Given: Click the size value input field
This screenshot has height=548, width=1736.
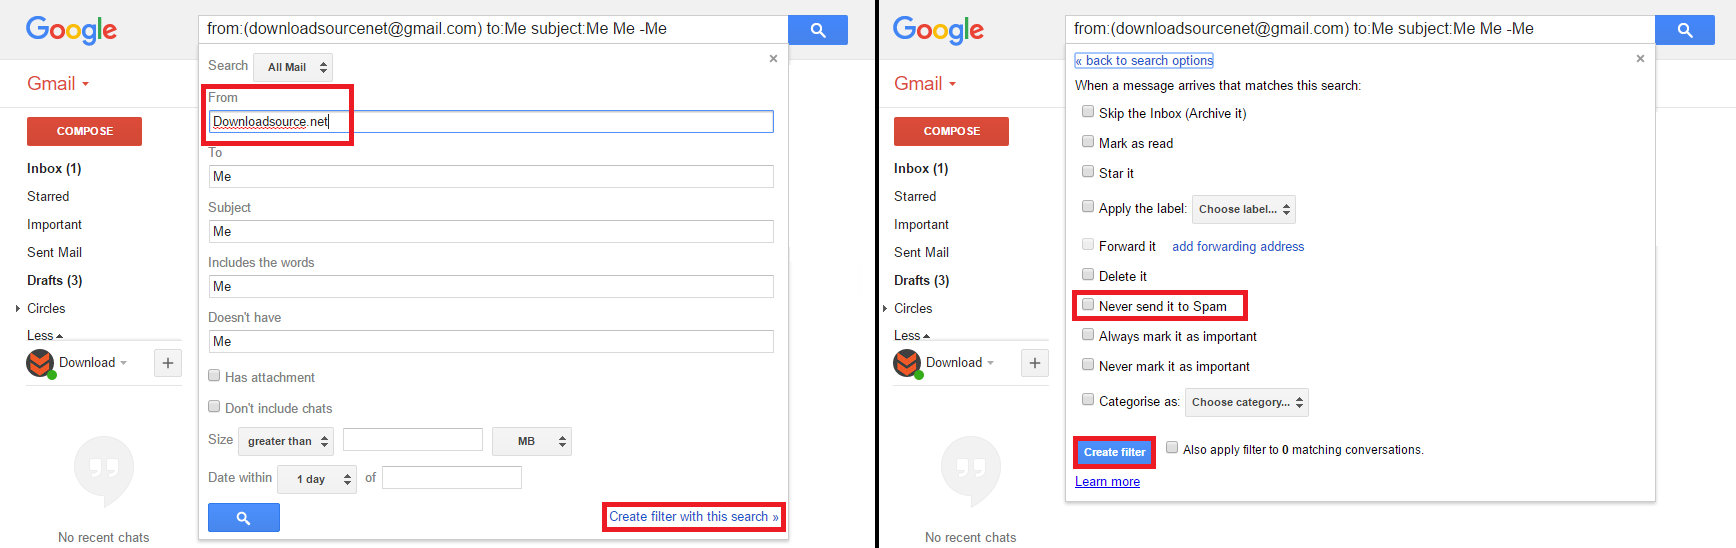Looking at the screenshot, I should coord(413,440).
